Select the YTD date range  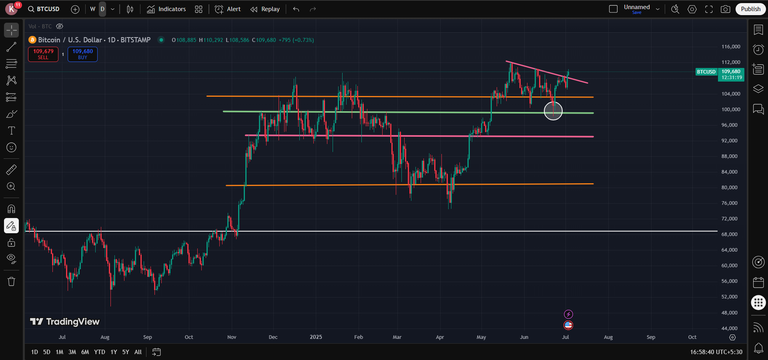click(x=99, y=352)
